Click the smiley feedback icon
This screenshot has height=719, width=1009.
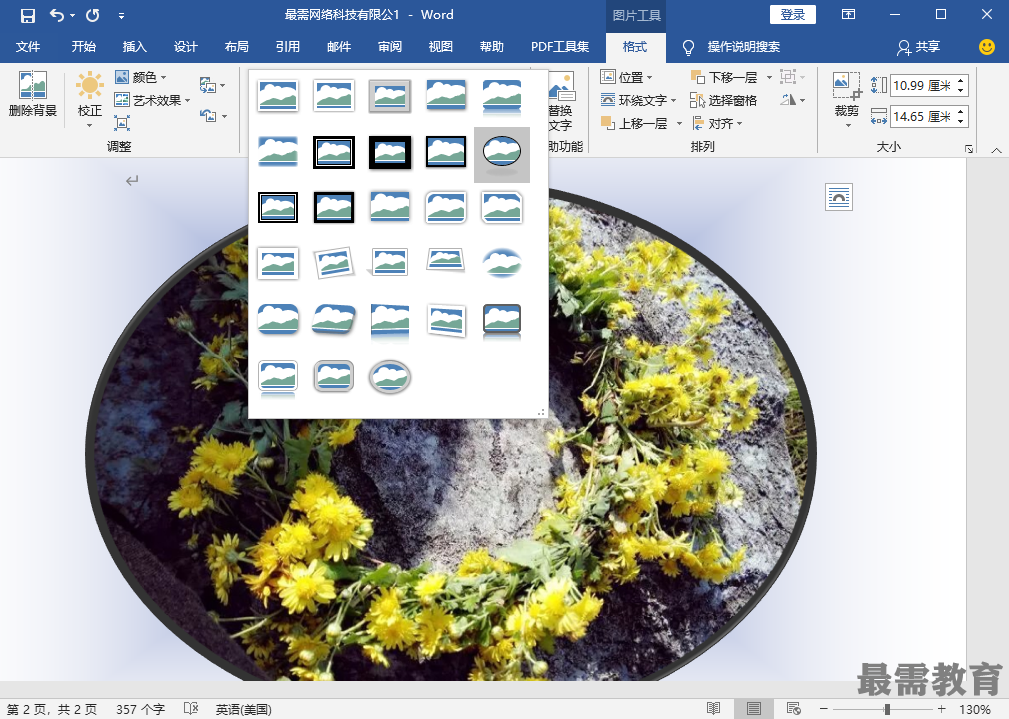[986, 46]
